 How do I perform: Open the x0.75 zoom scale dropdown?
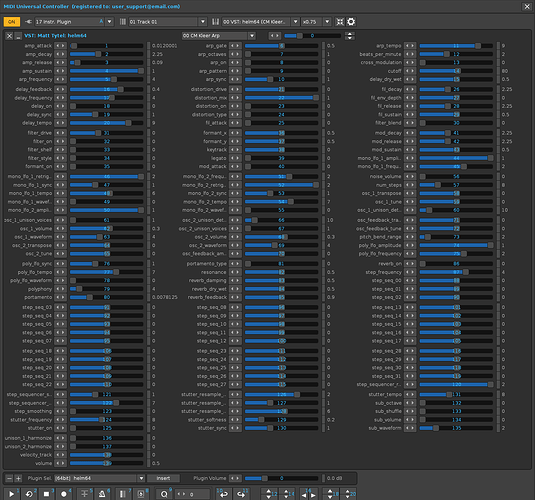pyautogui.click(x=327, y=22)
